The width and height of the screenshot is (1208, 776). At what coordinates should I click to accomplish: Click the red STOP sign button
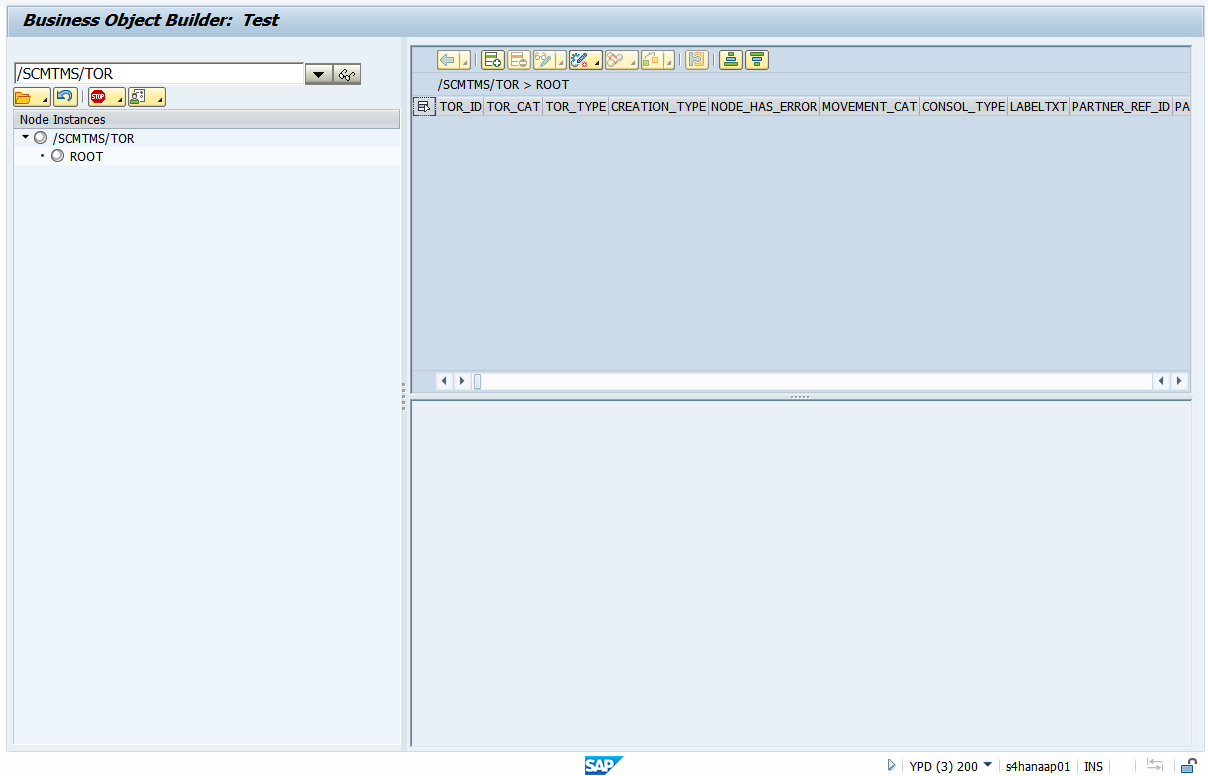[x=106, y=97]
